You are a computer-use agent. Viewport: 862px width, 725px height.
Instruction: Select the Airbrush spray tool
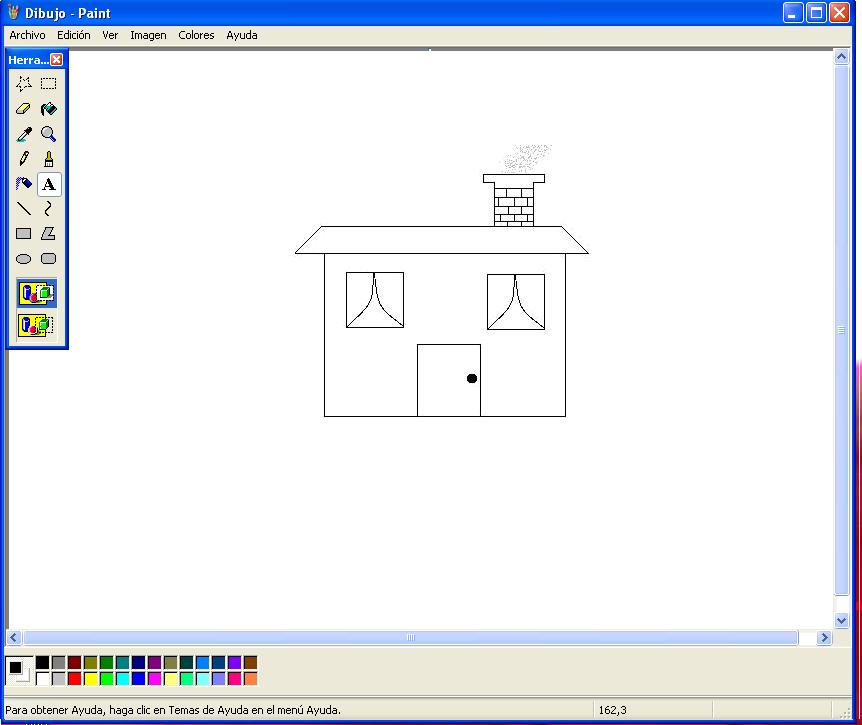pos(24,184)
